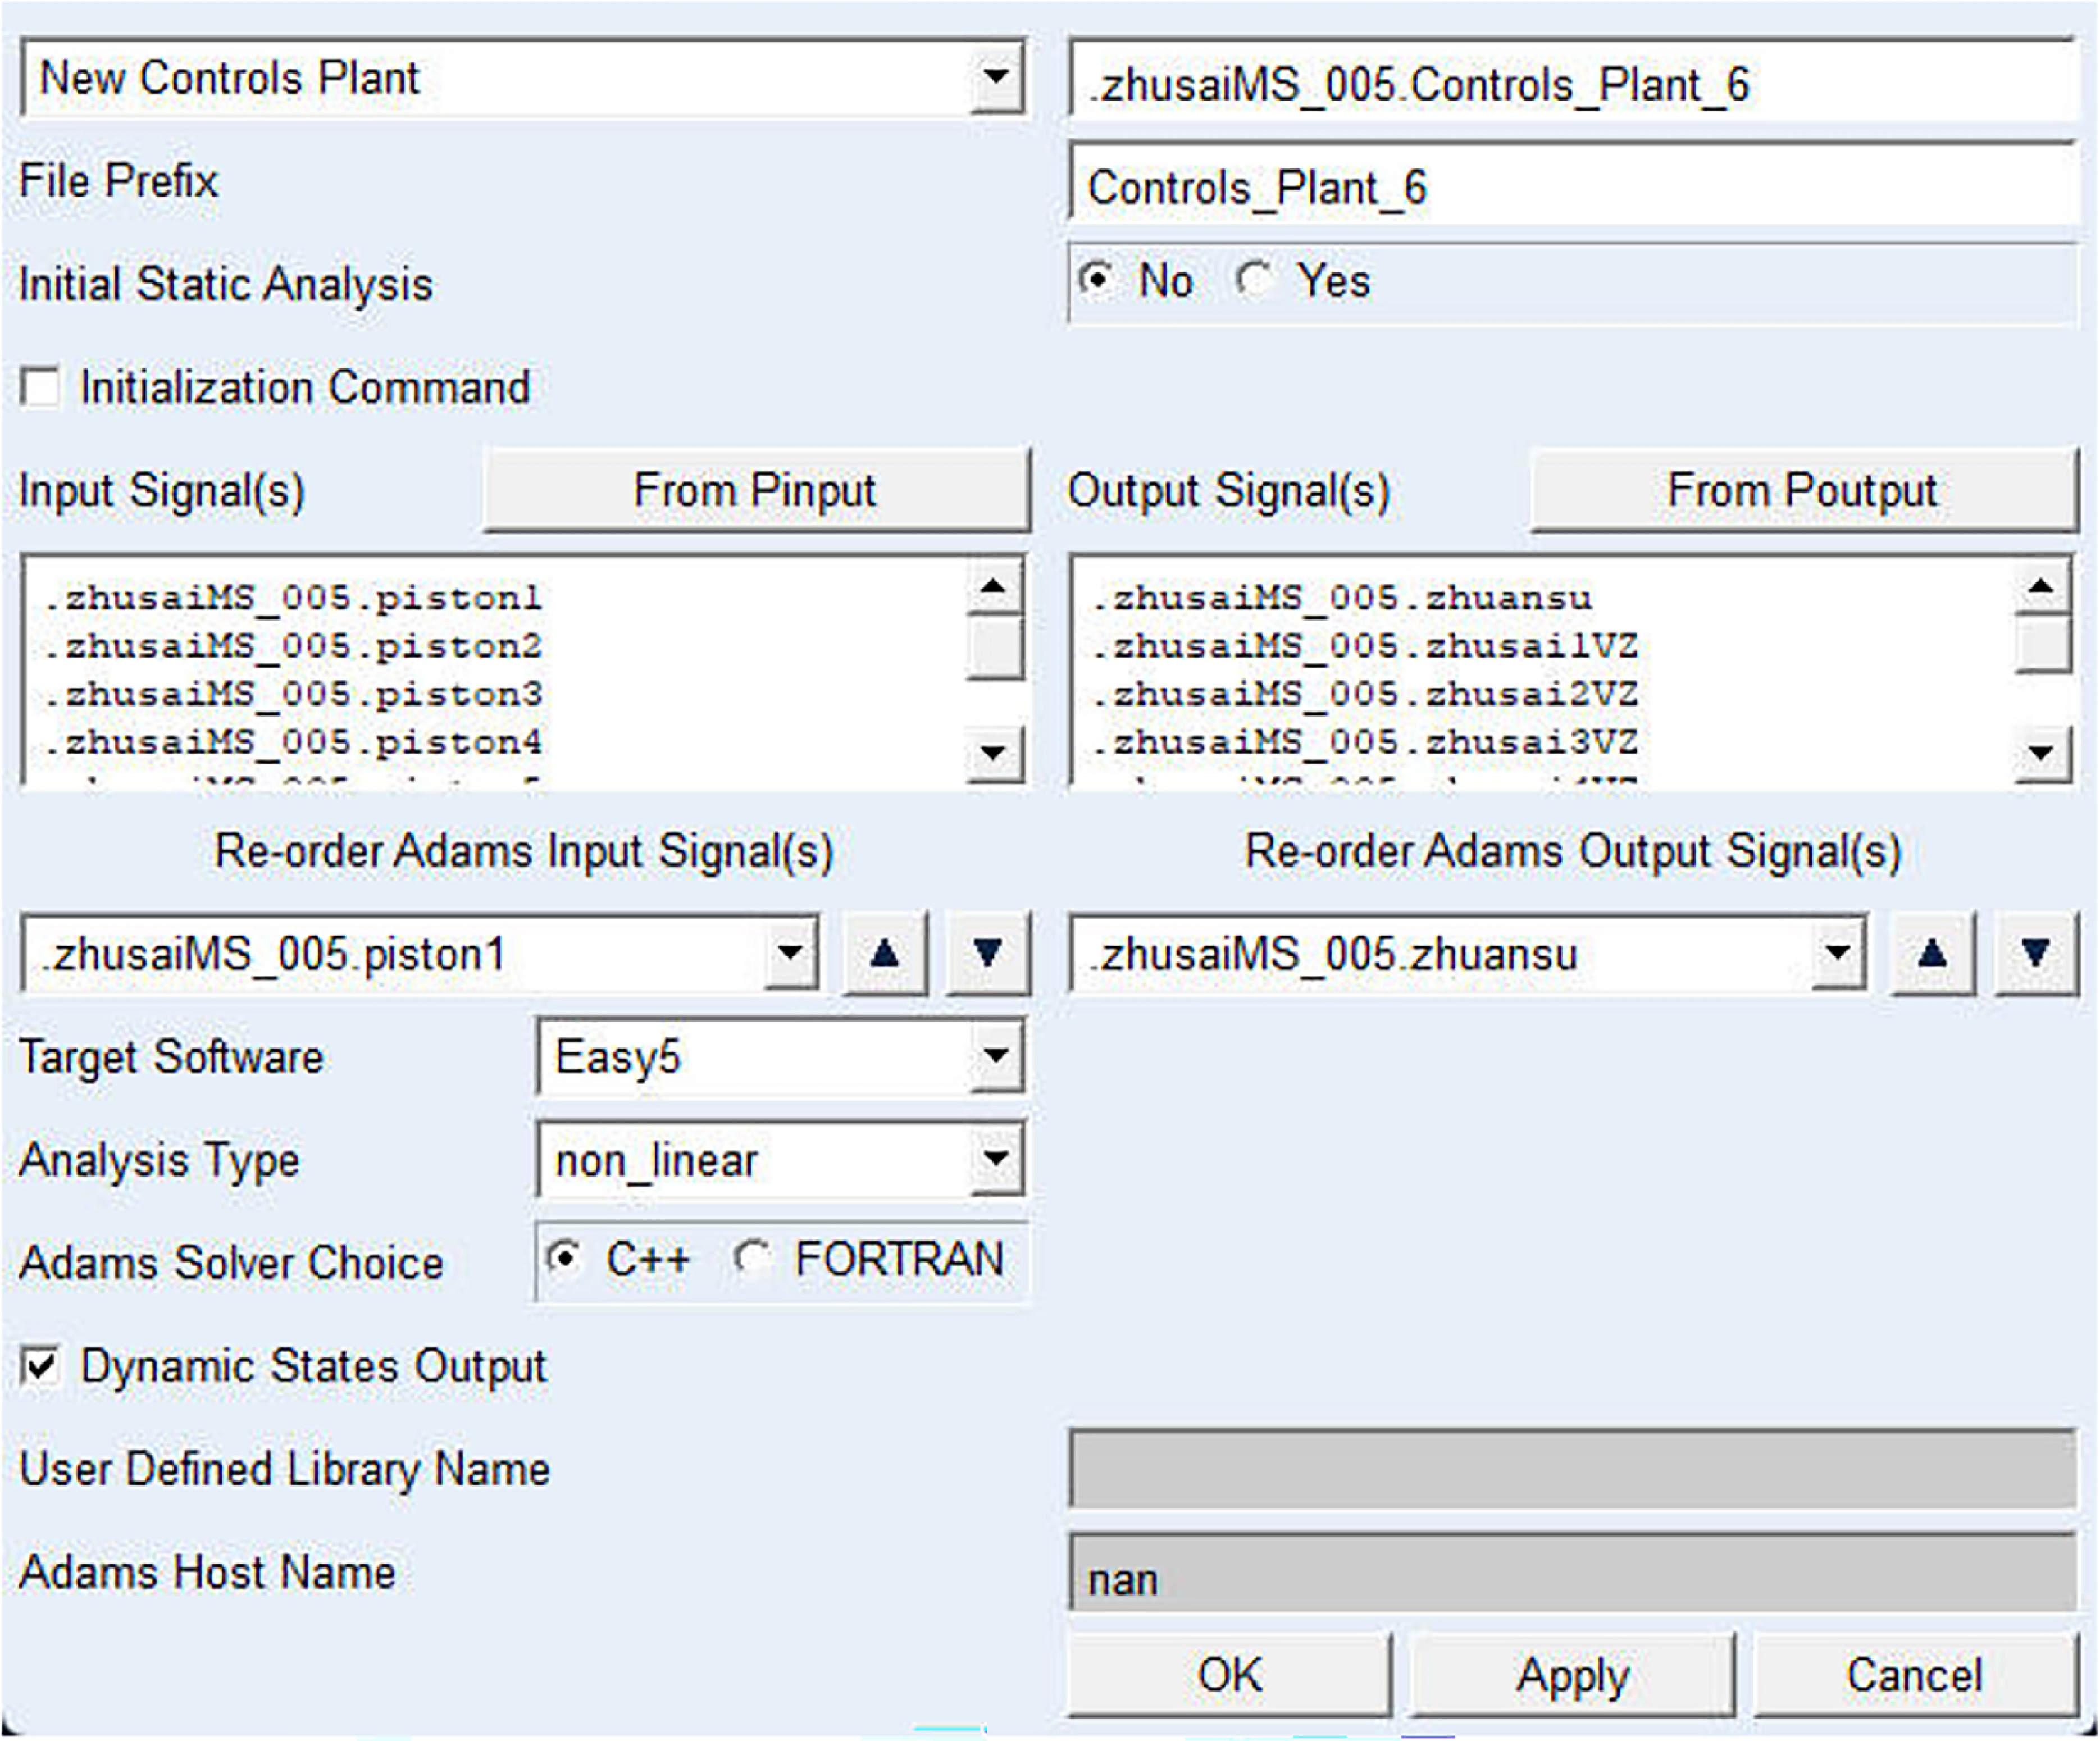Image resolution: width=2100 pixels, height=1741 pixels.
Task: Open the New Controls Plant dropdown
Action: [x=996, y=77]
